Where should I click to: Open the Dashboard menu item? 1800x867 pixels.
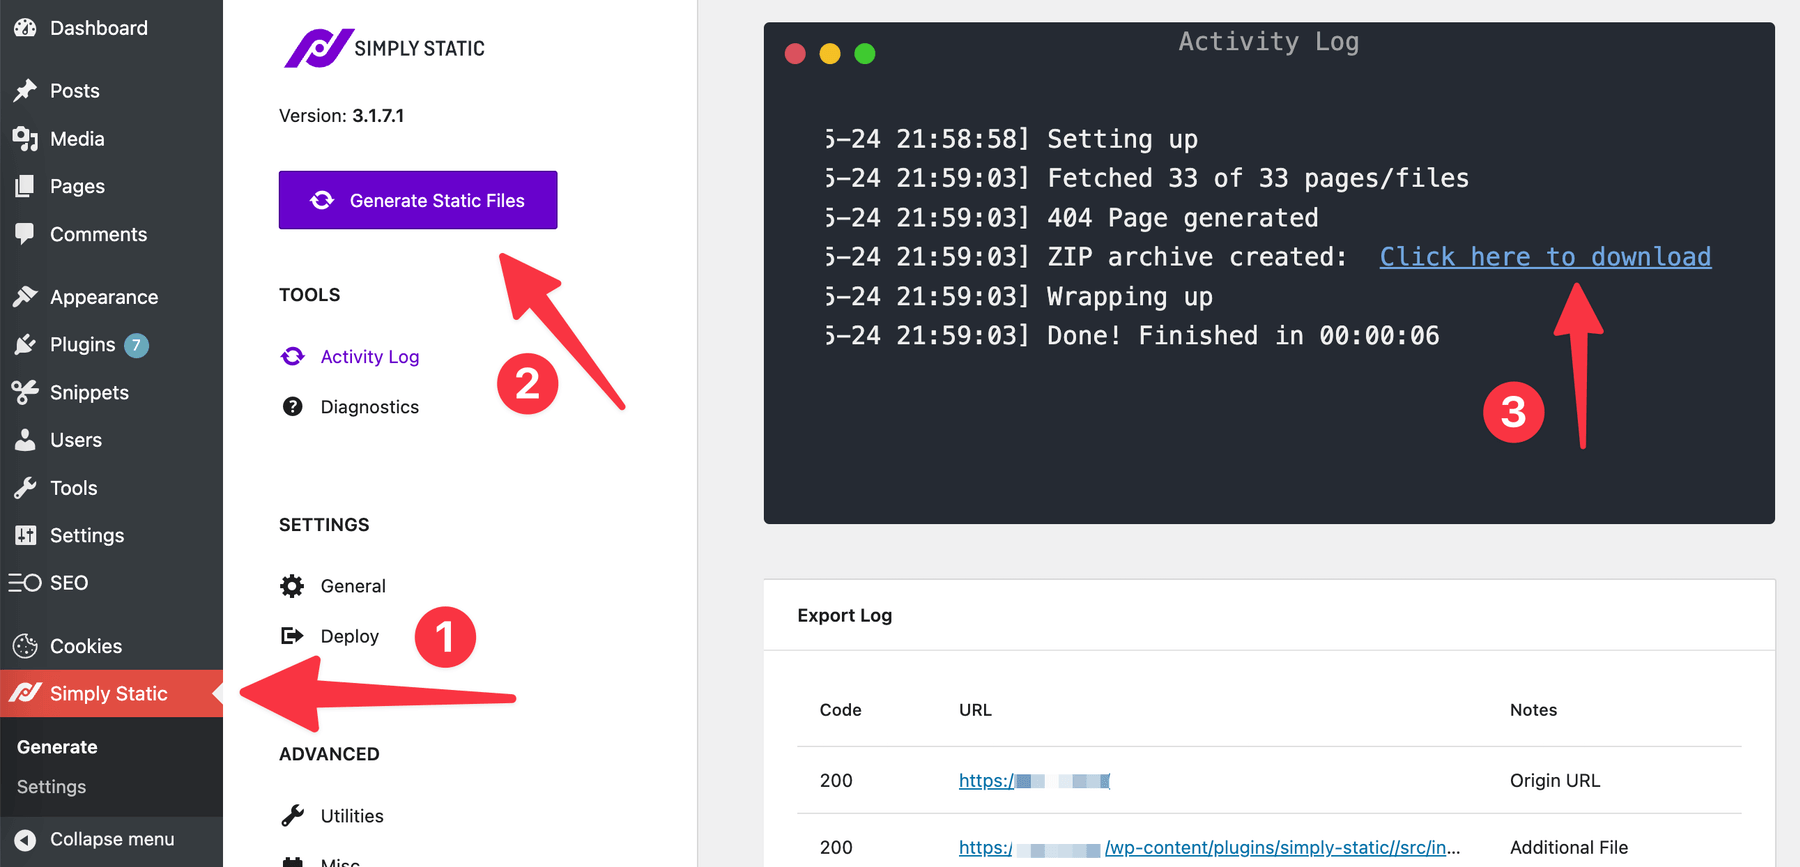pos(98,28)
